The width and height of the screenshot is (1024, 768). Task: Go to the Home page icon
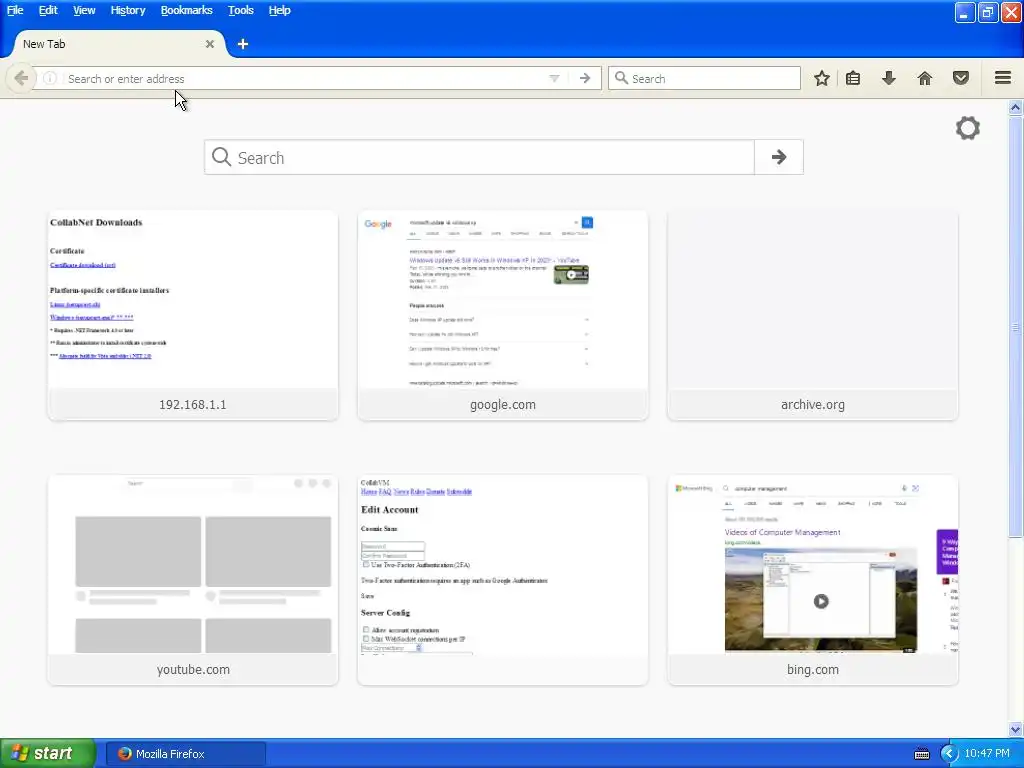pyautogui.click(x=924, y=78)
